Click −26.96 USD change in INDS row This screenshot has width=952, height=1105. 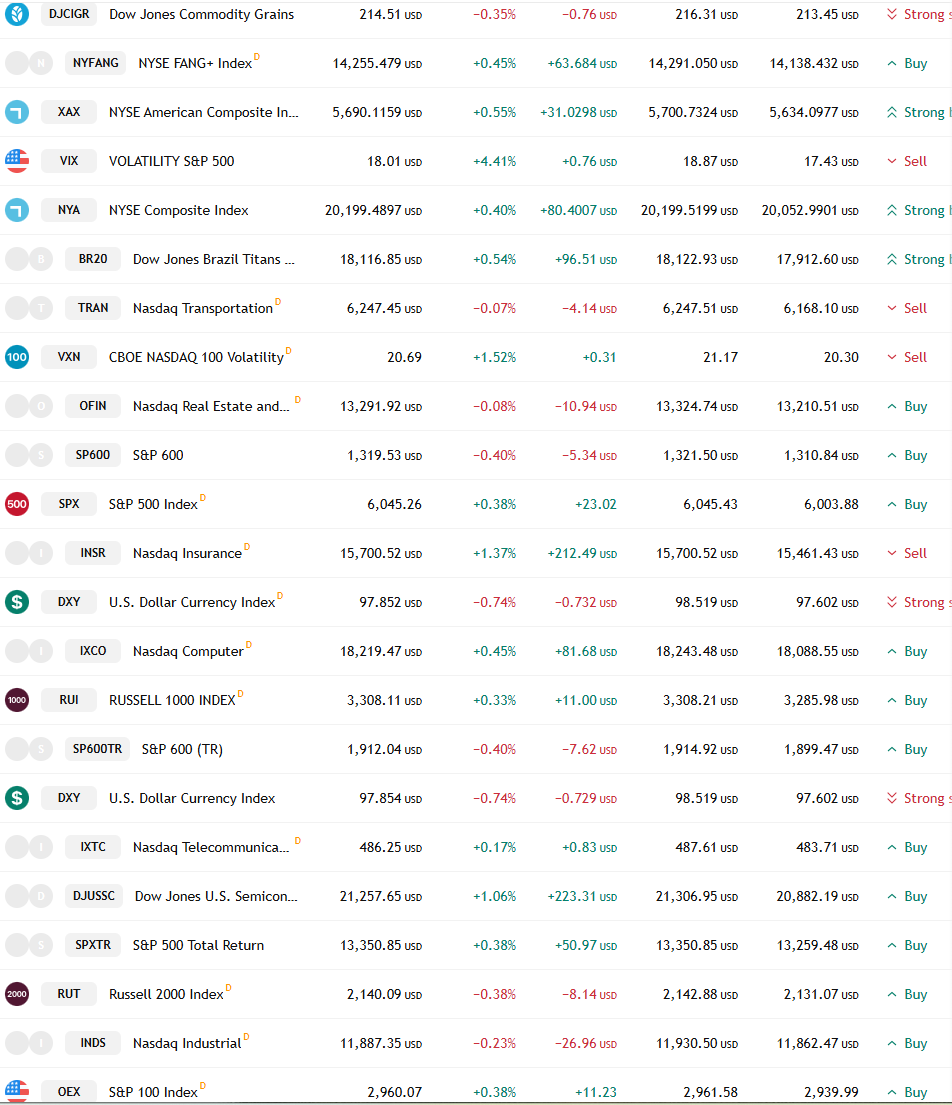point(586,1043)
